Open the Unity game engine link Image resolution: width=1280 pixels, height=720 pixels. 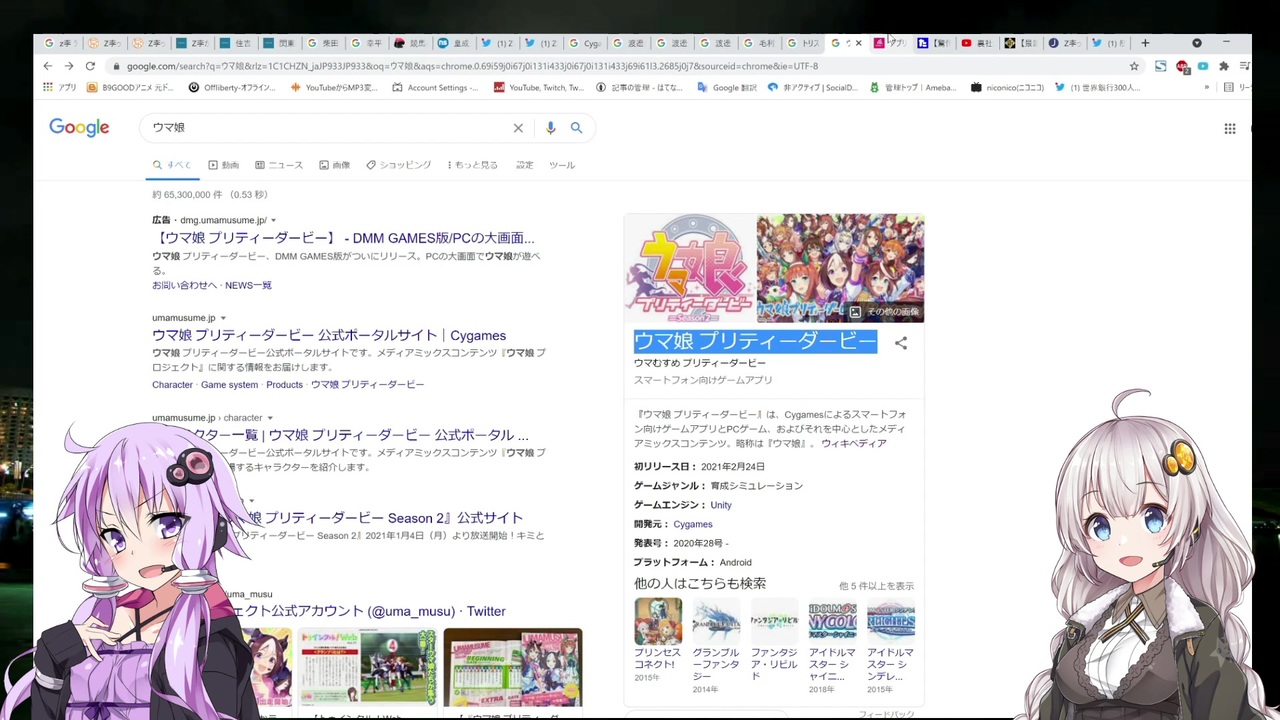click(721, 505)
